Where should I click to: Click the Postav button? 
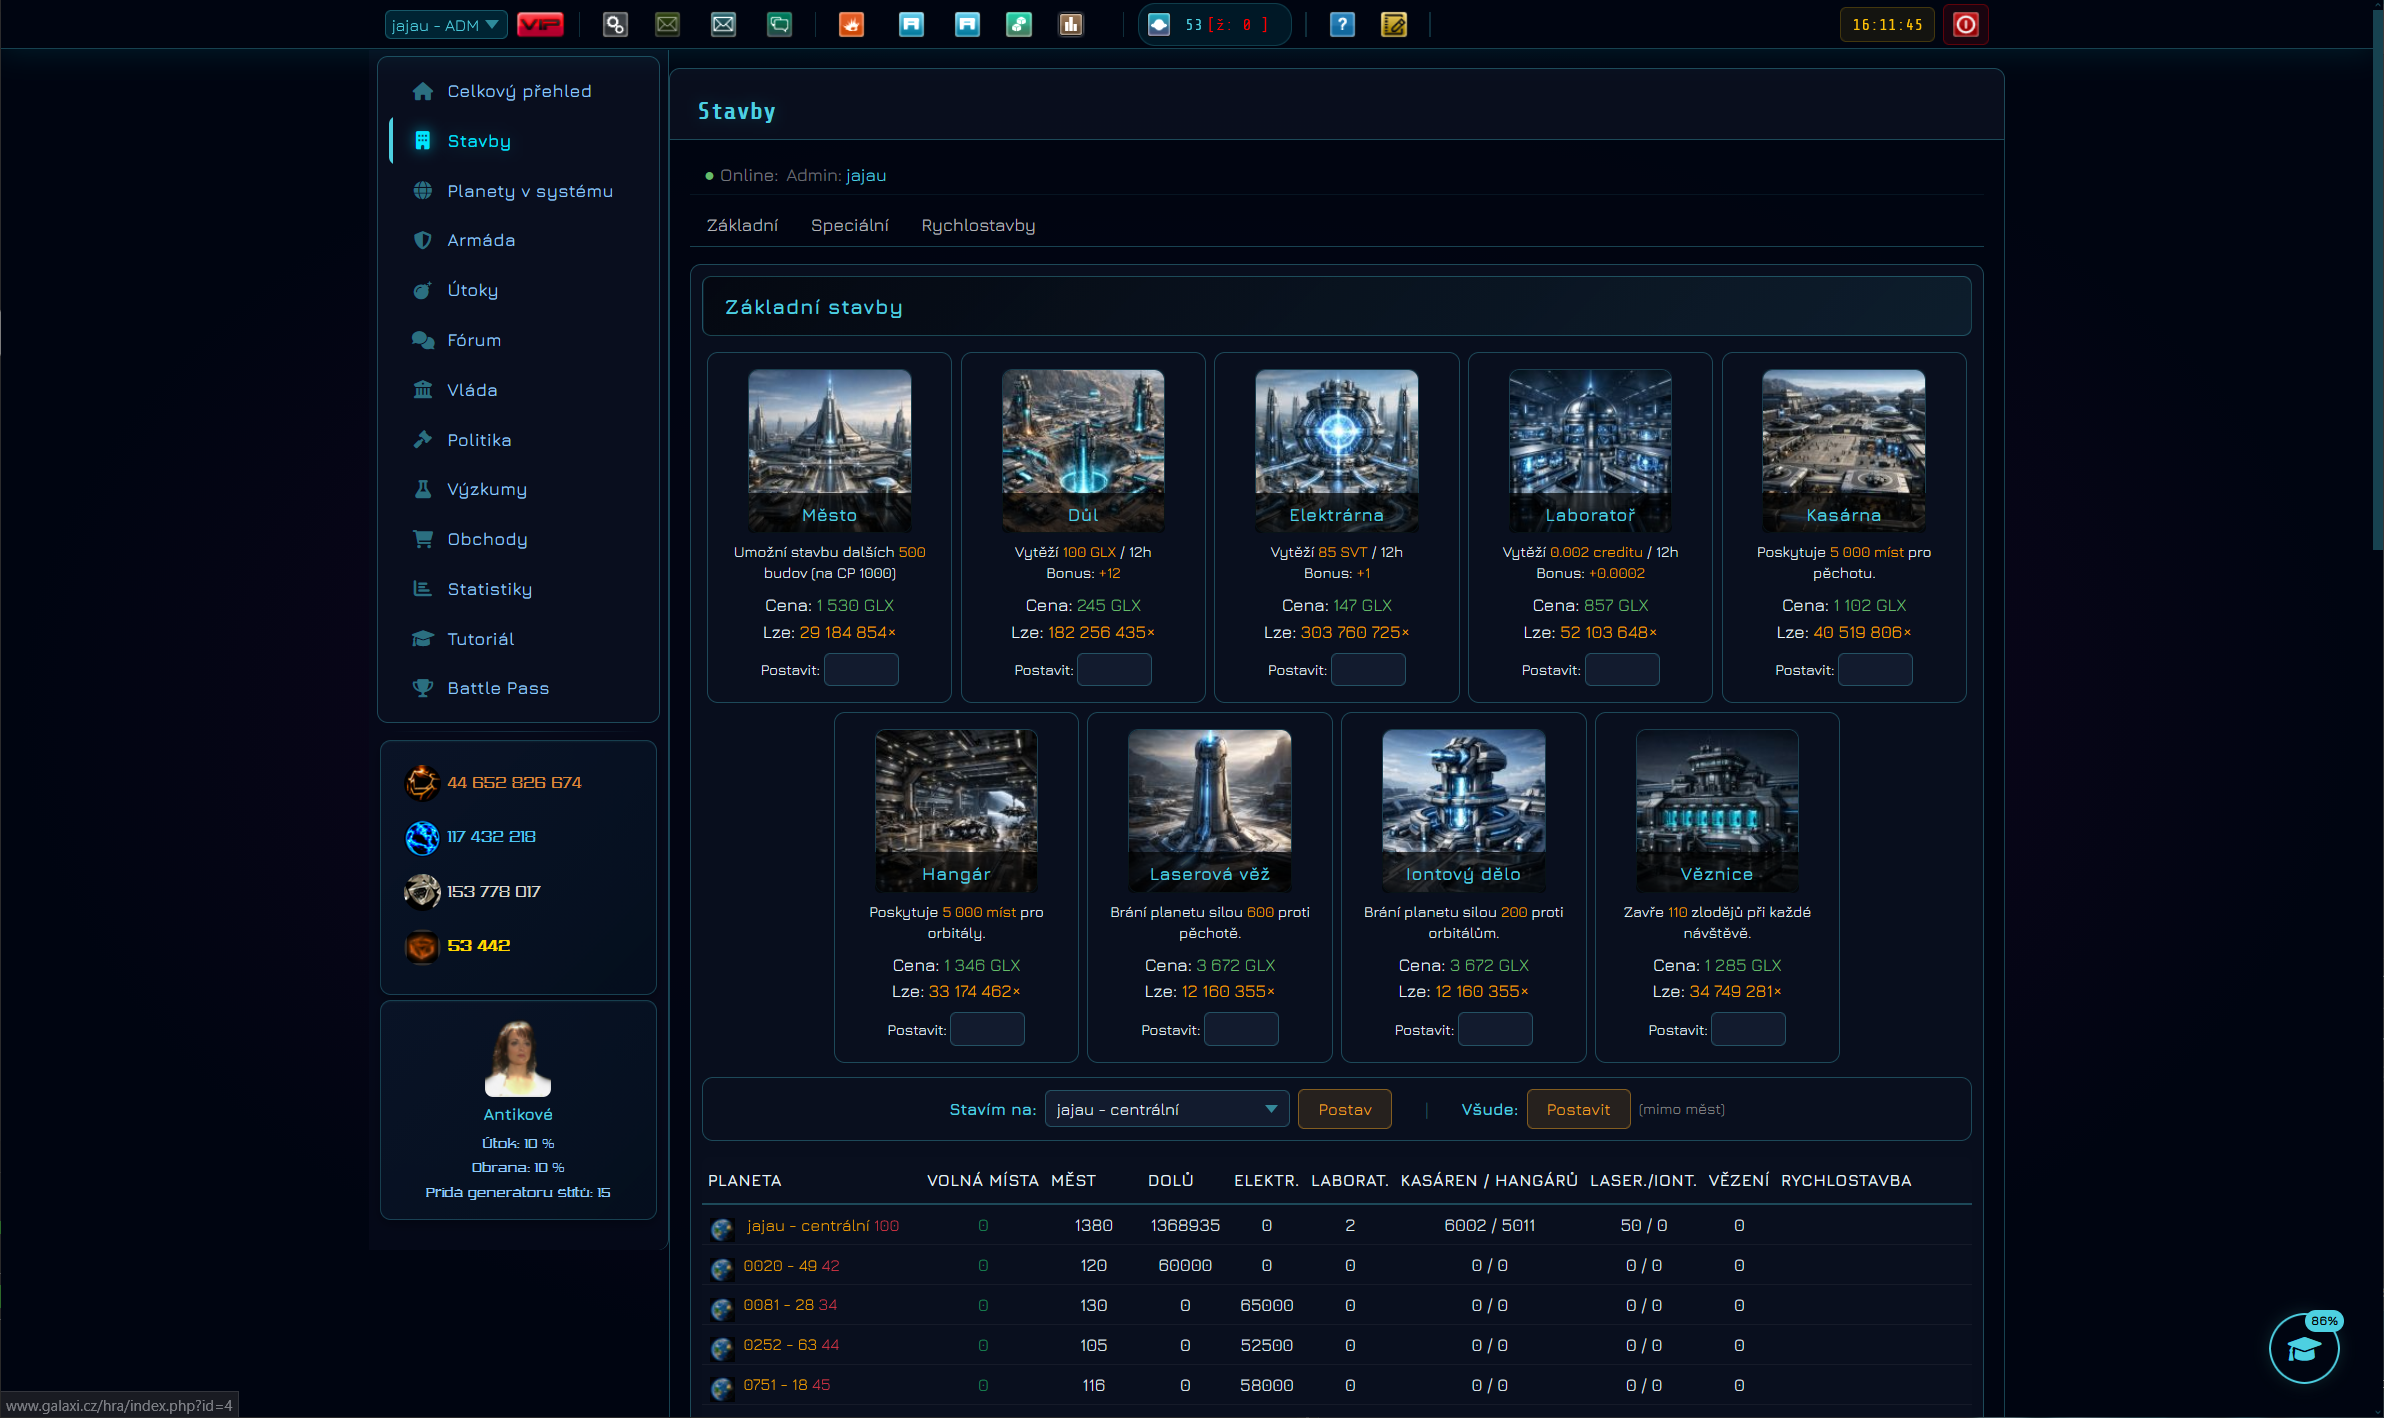coord(1344,1109)
